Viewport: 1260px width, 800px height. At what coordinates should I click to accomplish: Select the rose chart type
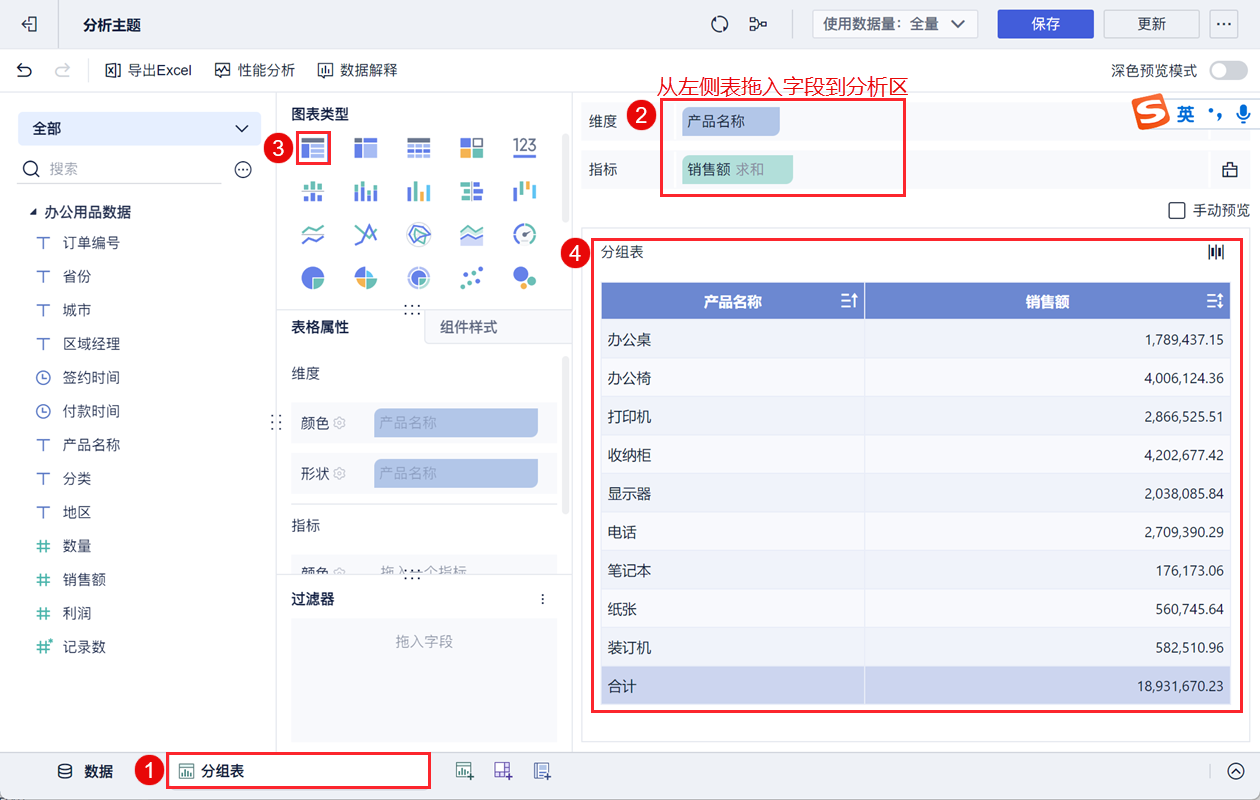(366, 277)
